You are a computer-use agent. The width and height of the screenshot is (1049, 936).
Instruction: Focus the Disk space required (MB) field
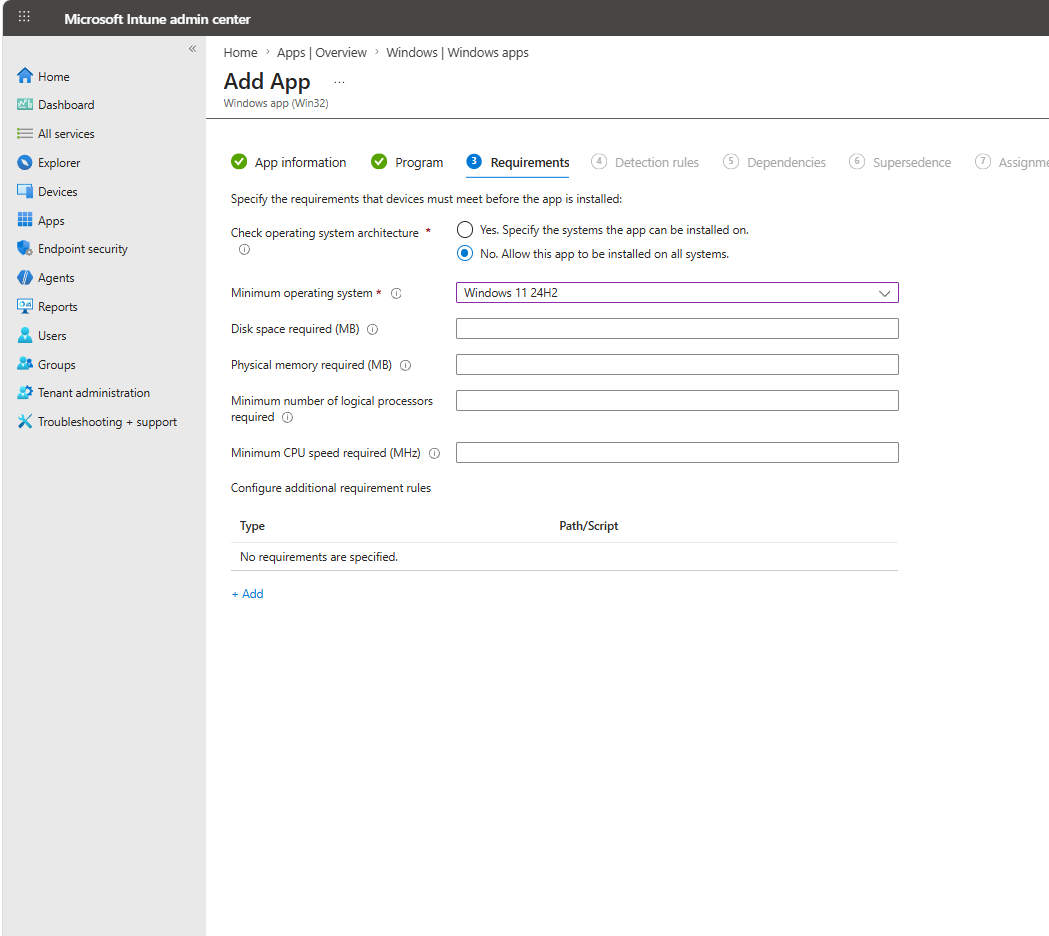677,329
